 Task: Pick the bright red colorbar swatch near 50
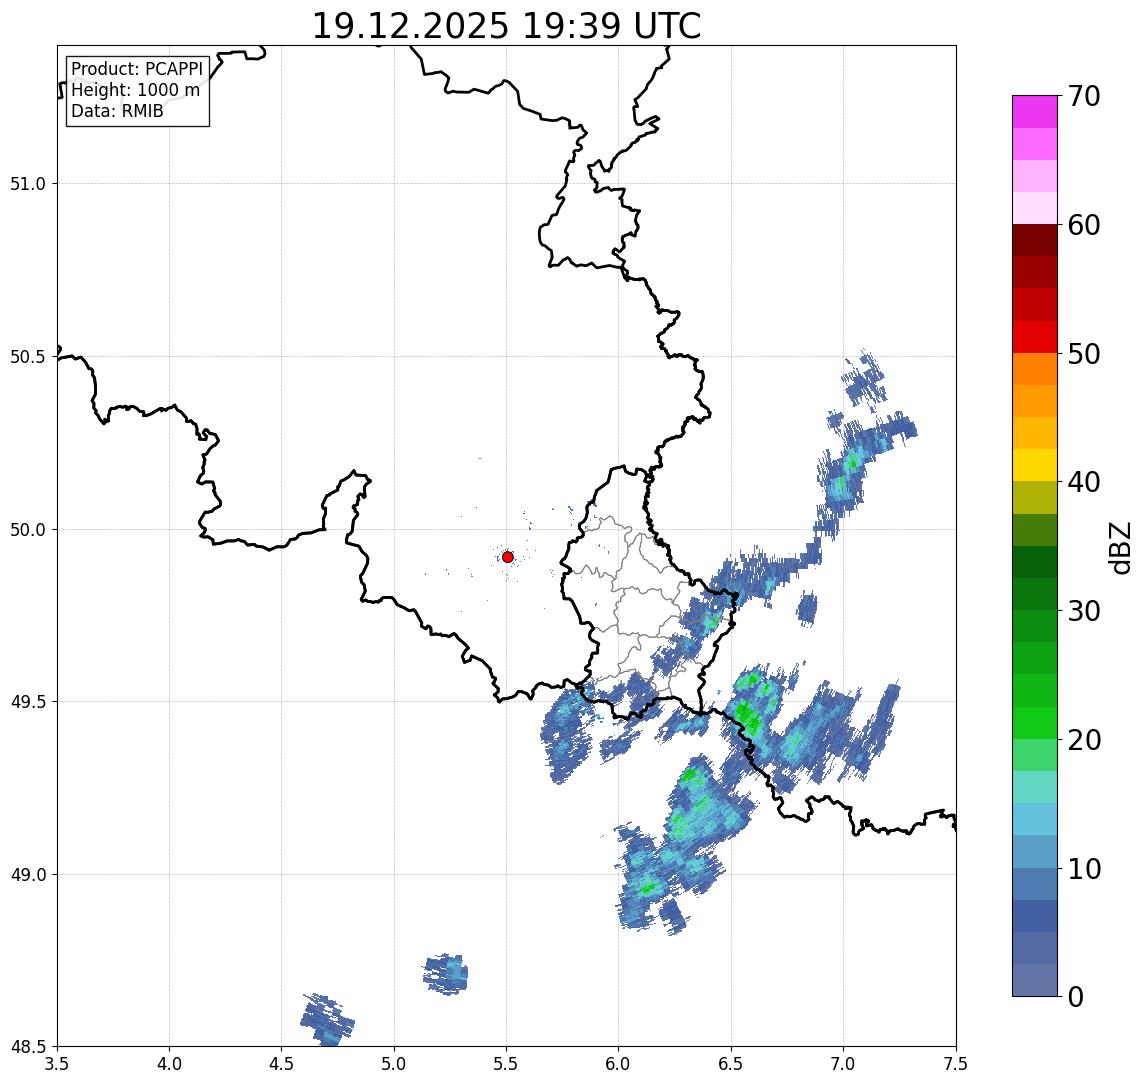coord(1035,337)
